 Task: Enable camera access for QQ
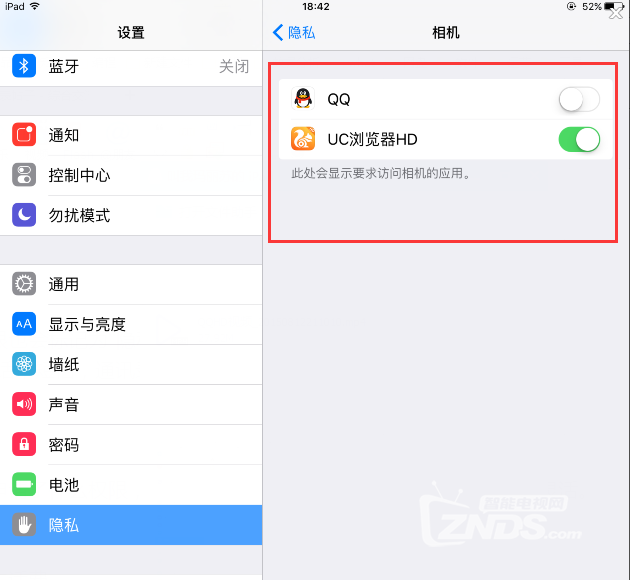(x=579, y=99)
